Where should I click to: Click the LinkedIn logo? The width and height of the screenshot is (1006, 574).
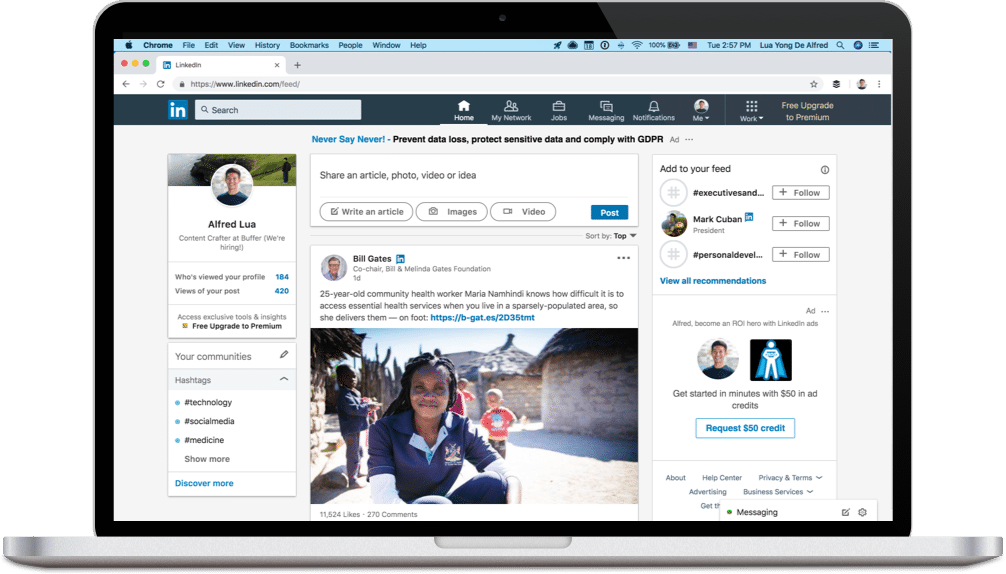178,110
